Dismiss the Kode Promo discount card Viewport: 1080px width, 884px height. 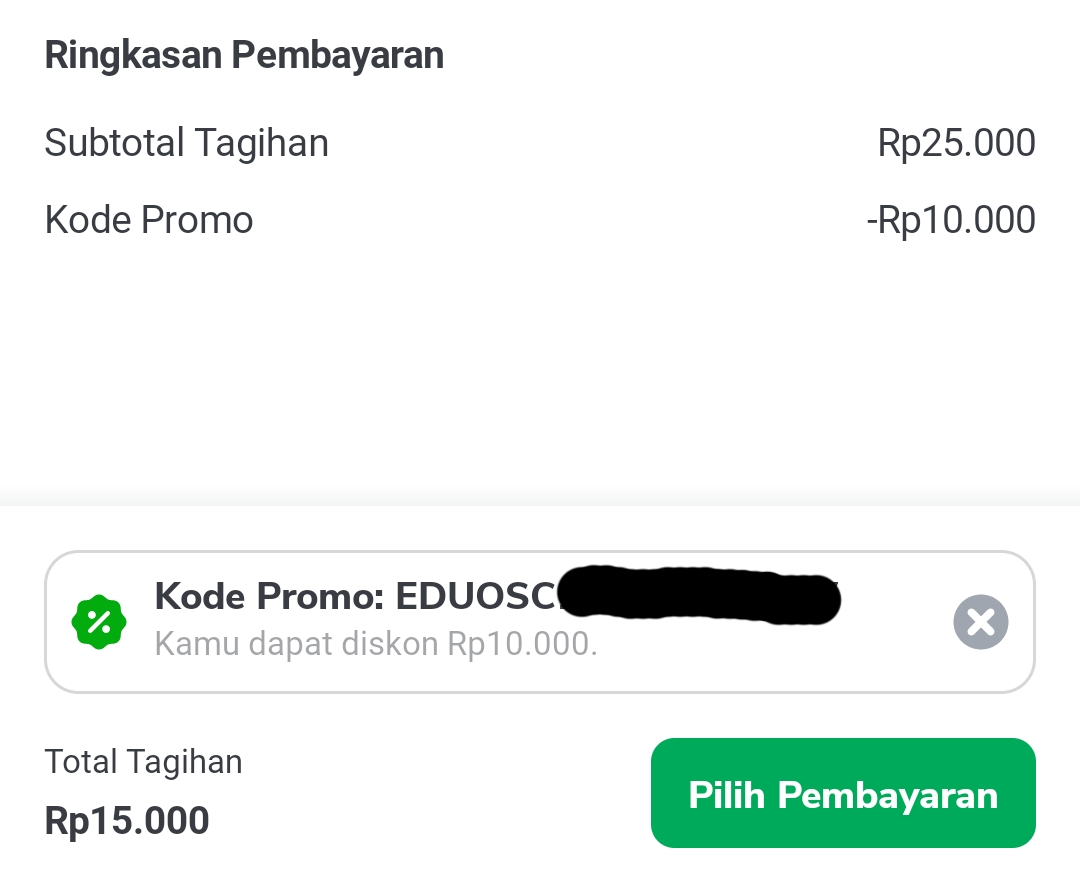tap(981, 621)
